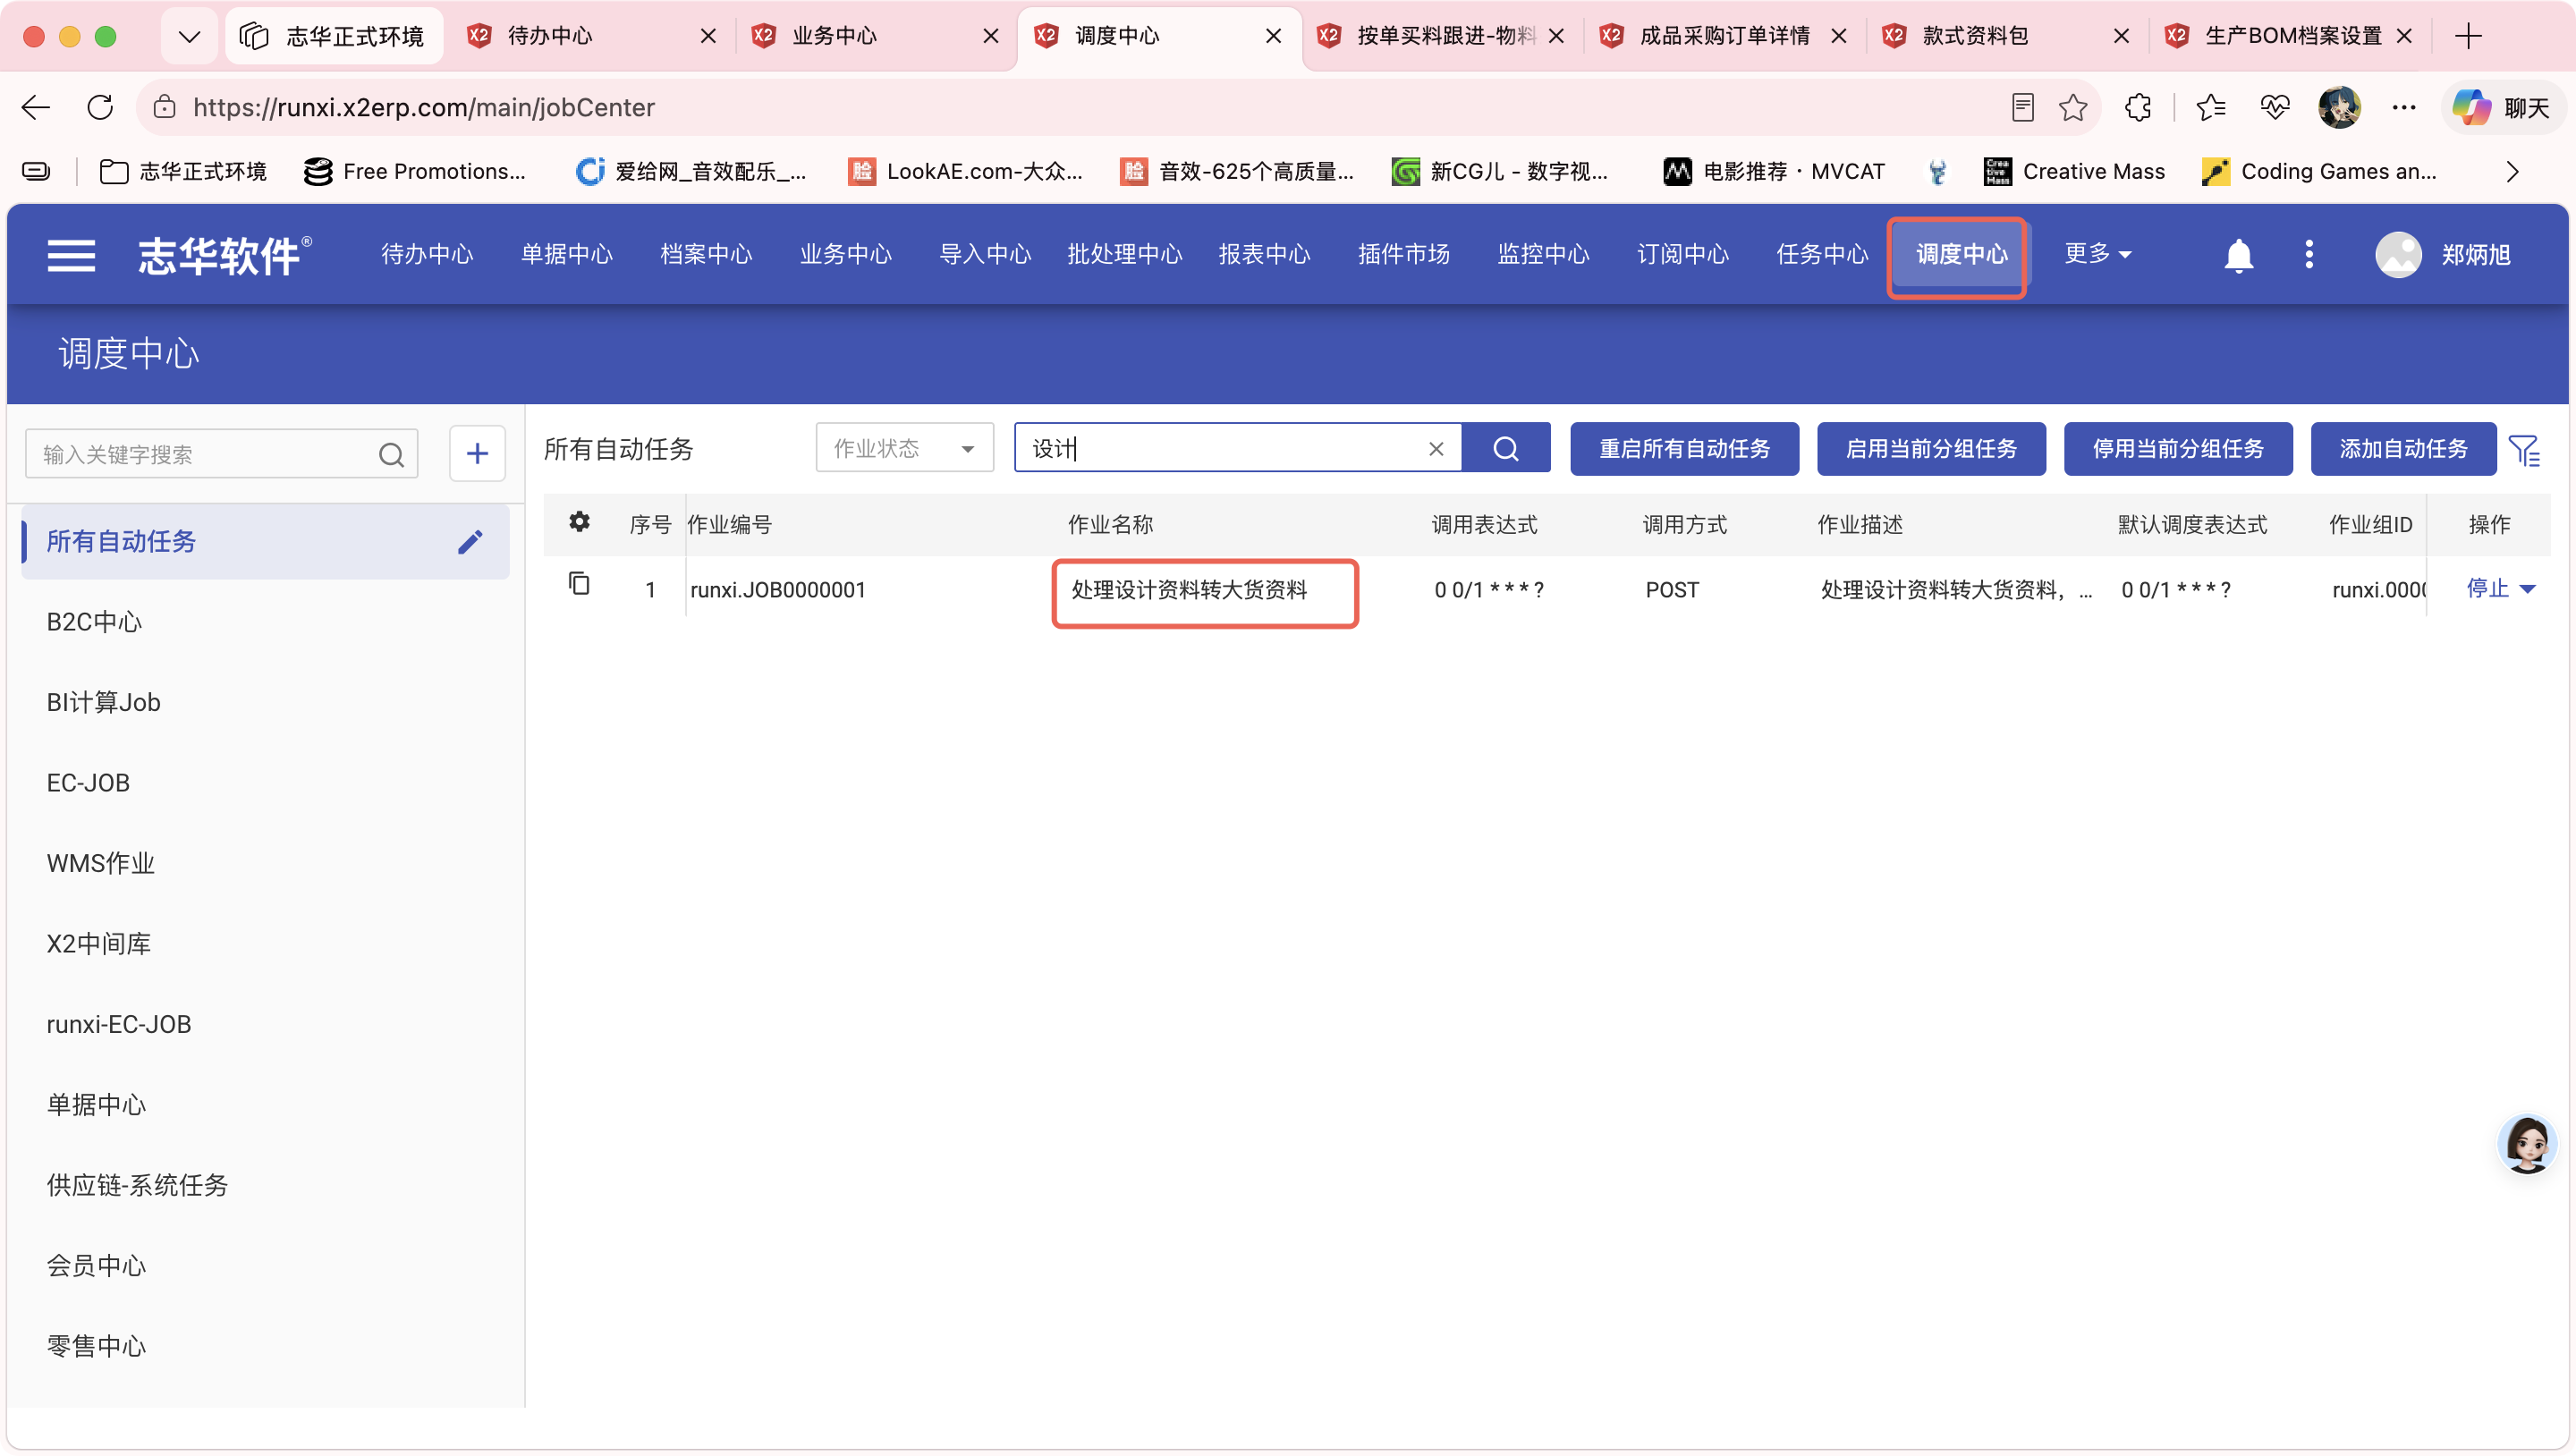Screen dimensions: 2576x1456
Task: Click the 郑炳旭 user avatar
Action: point(2398,254)
